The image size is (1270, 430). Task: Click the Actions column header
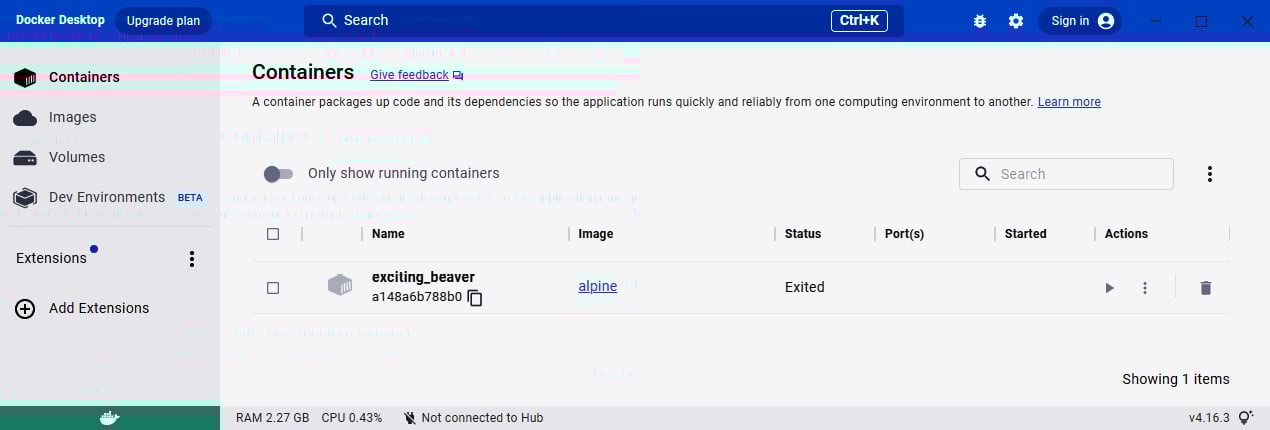[1126, 234]
